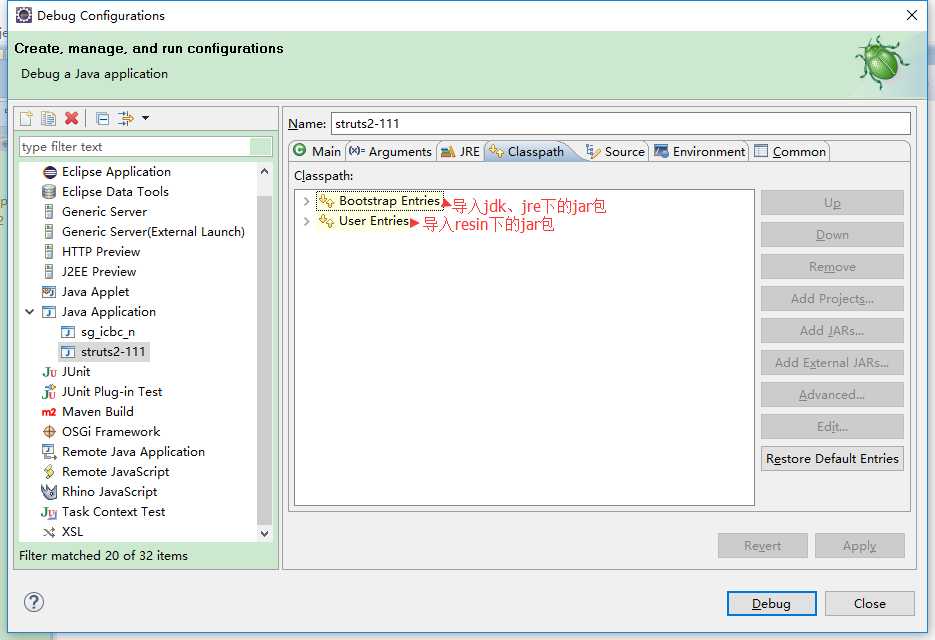Screen dimensions: 935x640
Task: Click the Generic Server icon
Action: click(x=49, y=212)
